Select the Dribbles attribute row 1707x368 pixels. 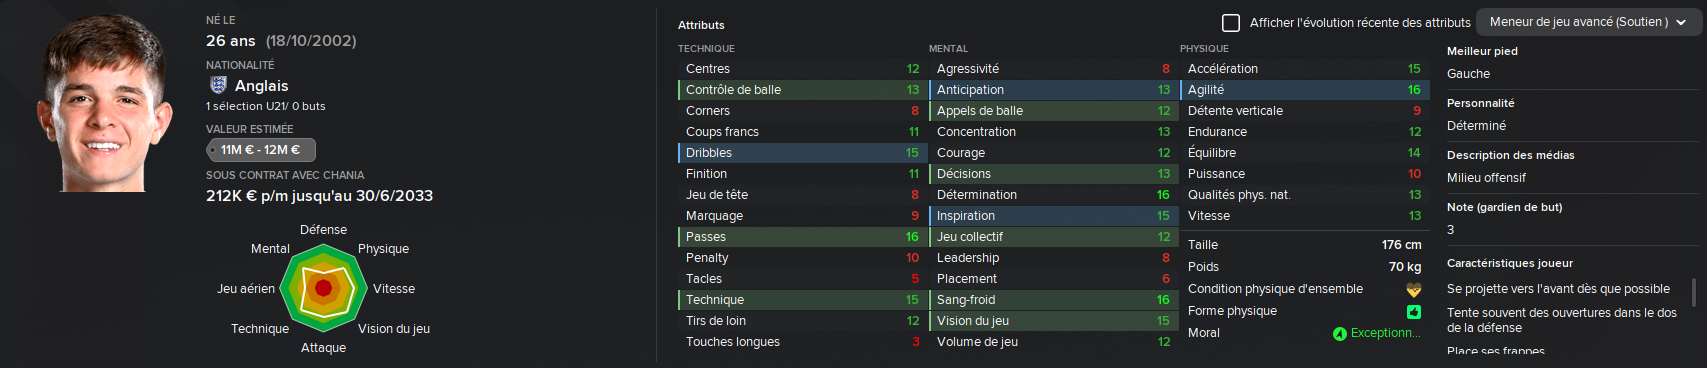[x=802, y=153]
